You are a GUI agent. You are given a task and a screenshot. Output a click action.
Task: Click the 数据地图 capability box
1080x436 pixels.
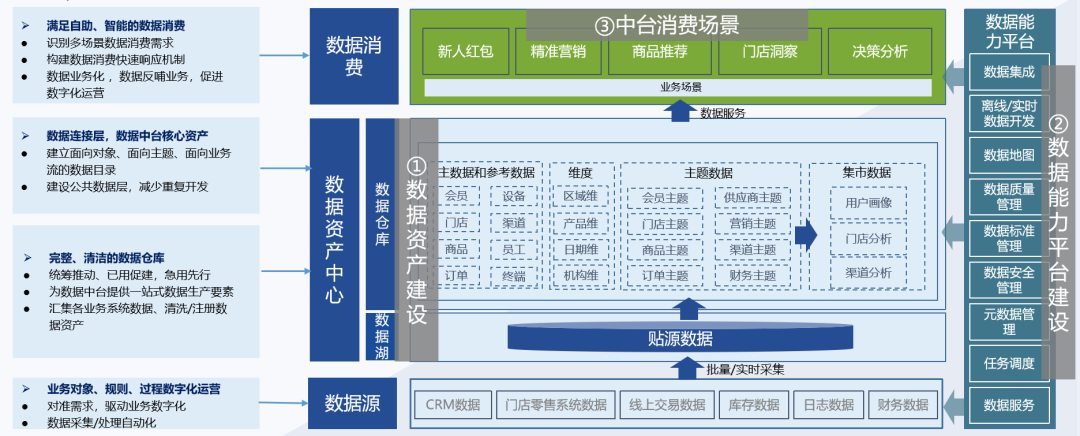coord(1009,155)
